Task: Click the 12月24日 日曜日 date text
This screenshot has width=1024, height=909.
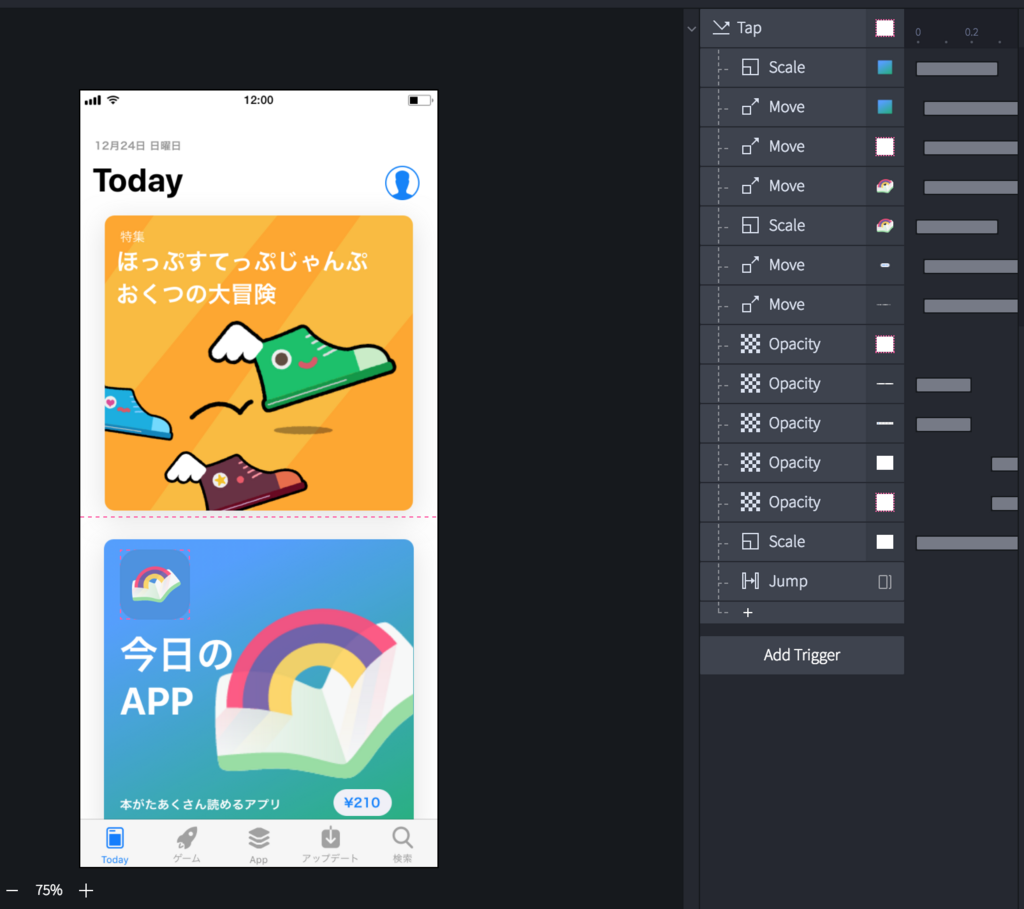Action: click(138, 146)
